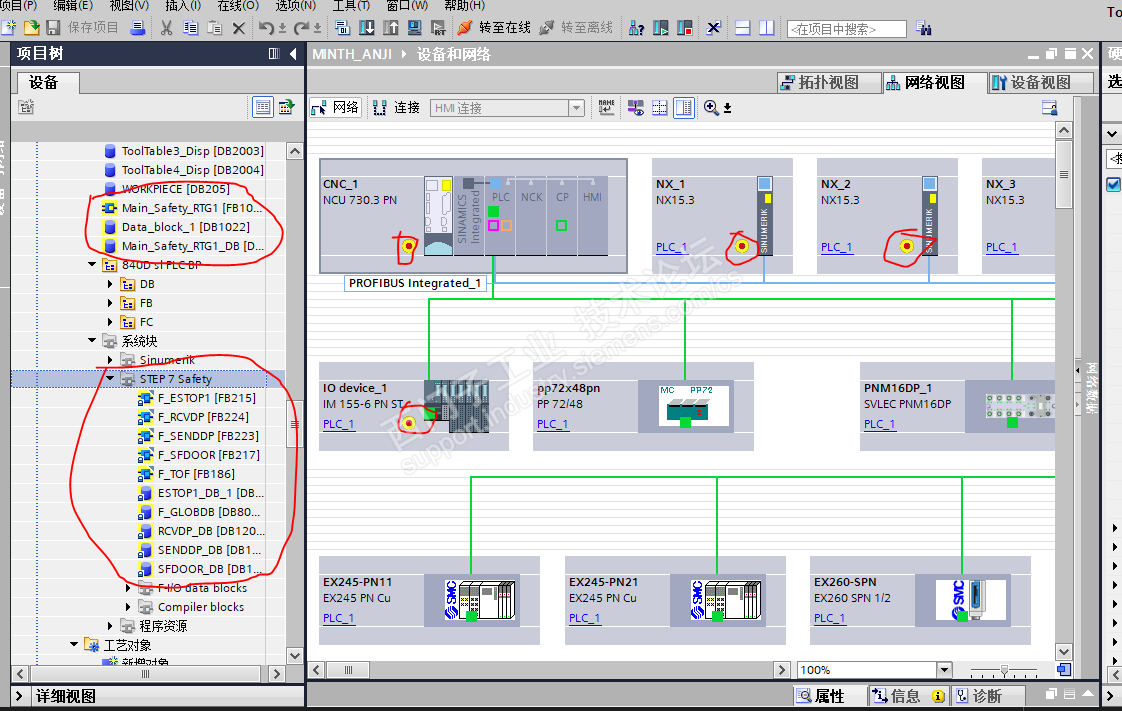Select the CNC_1 NCU 730.3 PN device
Viewport: 1122px width, 711px height.
pyautogui.click(x=474, y=215)
